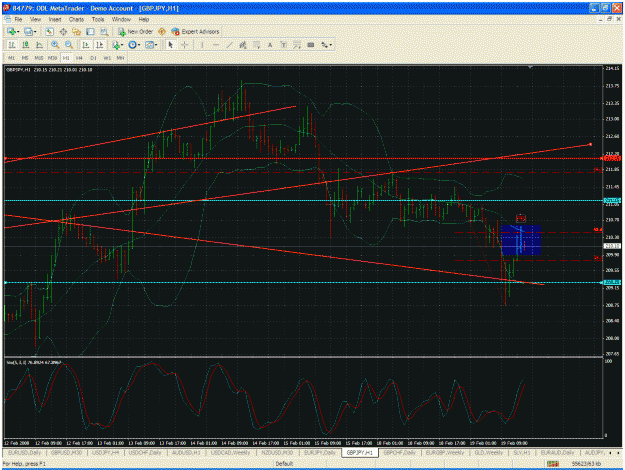Select the Fibonacci Retracement tool
Screen dimensions: 625x470
[x=256, y=45]
